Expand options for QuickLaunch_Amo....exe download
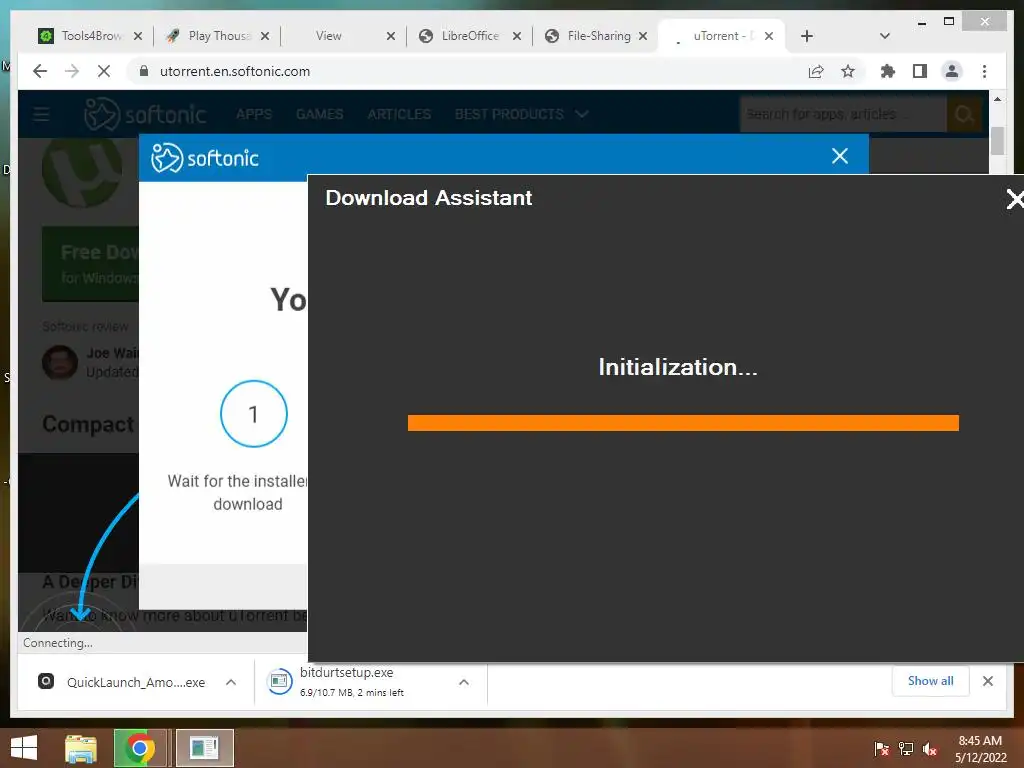 point(231,682)
